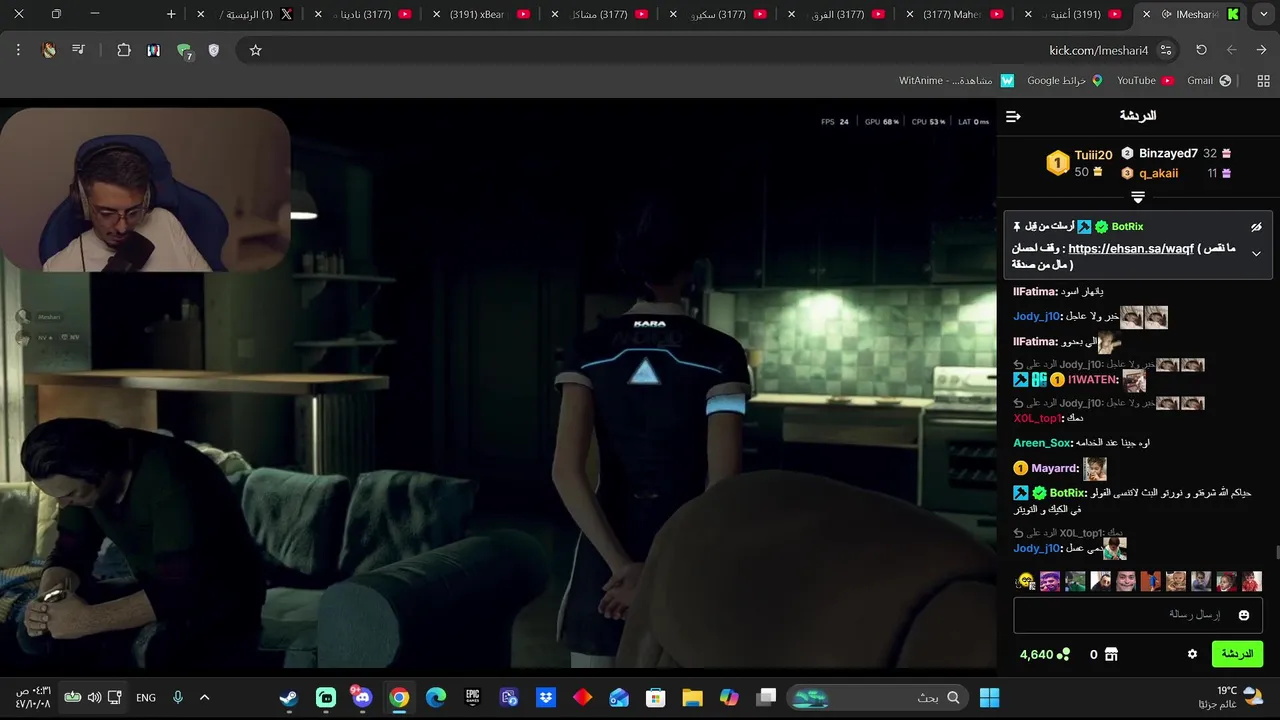Click username Mayarrd in chat

1055,468
